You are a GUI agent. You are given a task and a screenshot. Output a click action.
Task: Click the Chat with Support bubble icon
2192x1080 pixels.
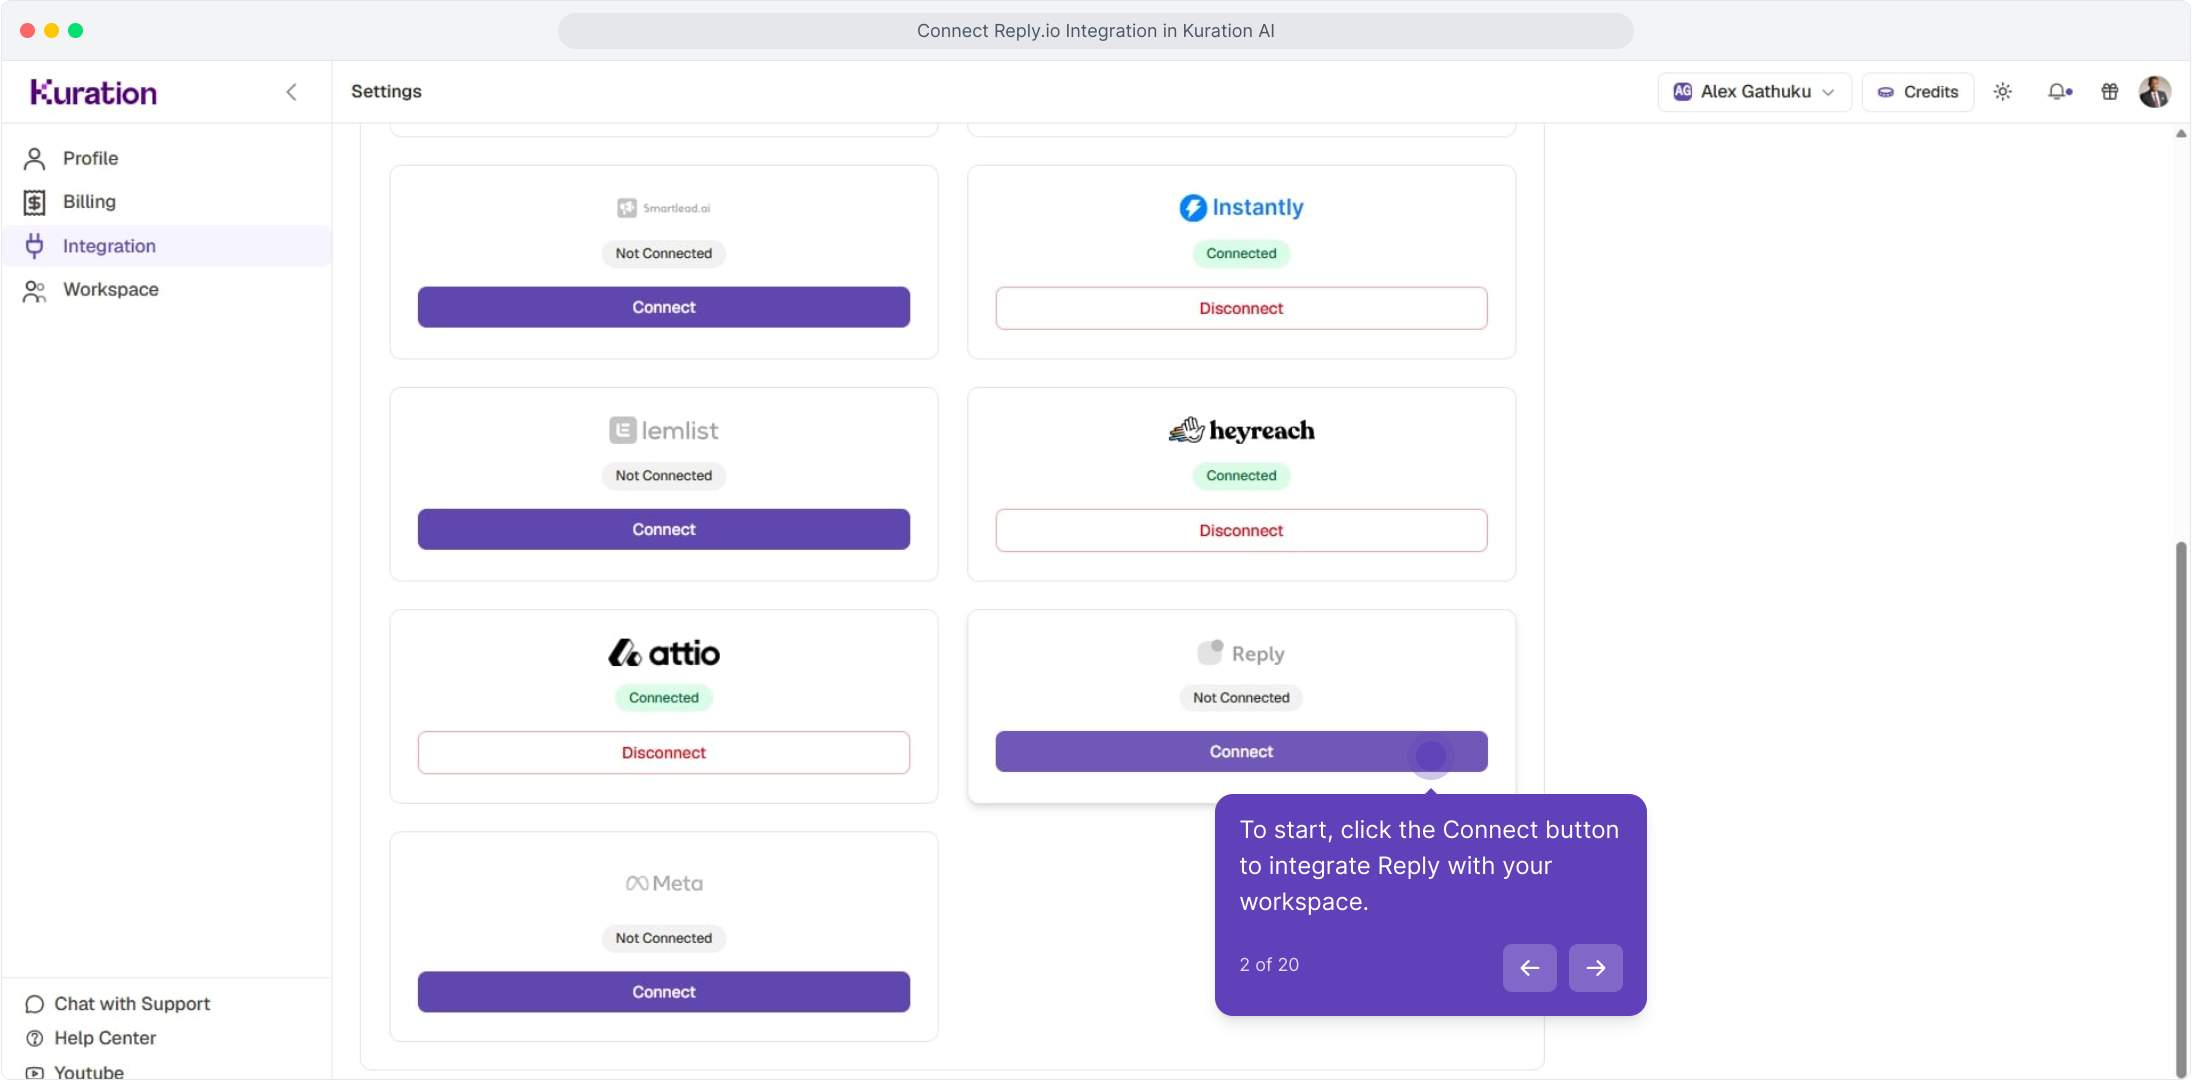point(34,1003)
